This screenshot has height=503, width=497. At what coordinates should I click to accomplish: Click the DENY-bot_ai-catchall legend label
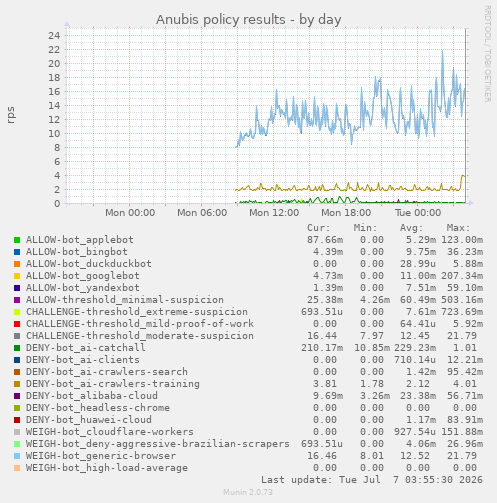(x=86, y=348)
